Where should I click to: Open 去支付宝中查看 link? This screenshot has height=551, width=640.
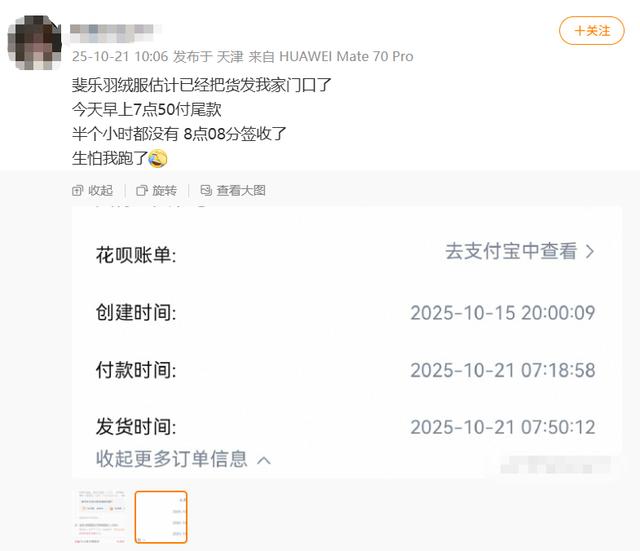point(511,251)
